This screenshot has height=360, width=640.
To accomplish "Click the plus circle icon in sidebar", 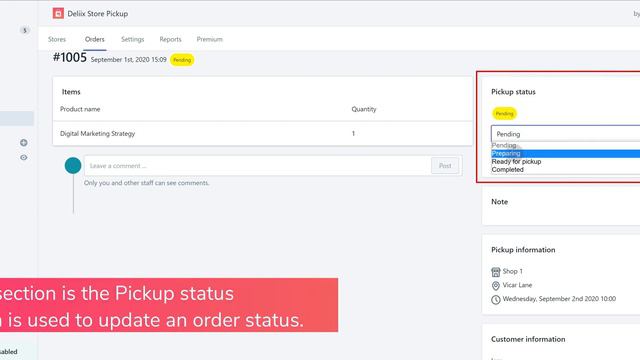I will [x=24, y=143].
